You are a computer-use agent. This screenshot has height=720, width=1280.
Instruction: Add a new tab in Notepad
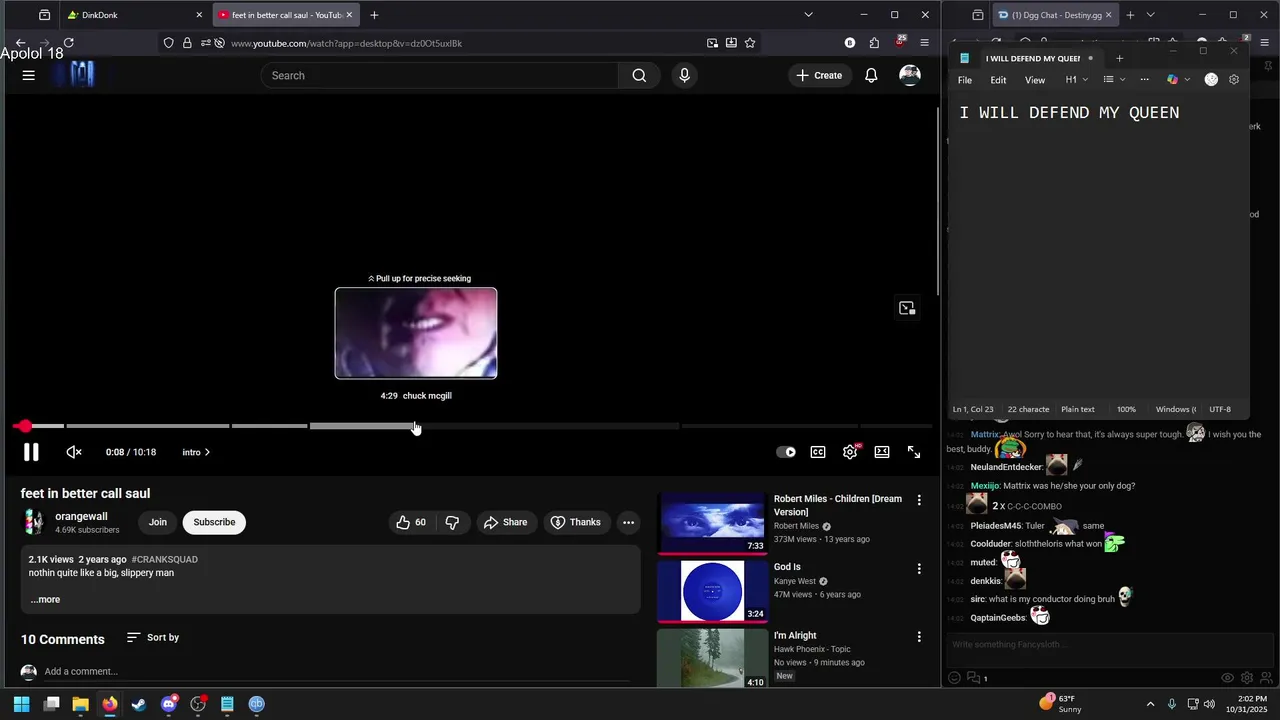click(1119, 58)
